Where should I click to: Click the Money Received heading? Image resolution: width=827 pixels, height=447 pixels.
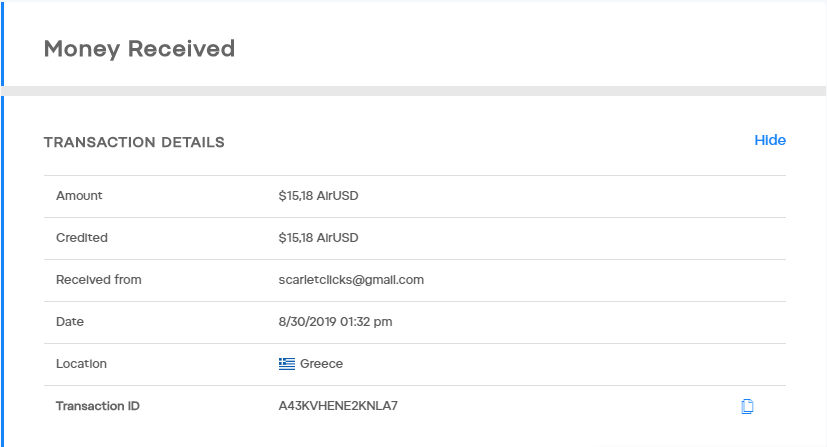pos(139,48)
